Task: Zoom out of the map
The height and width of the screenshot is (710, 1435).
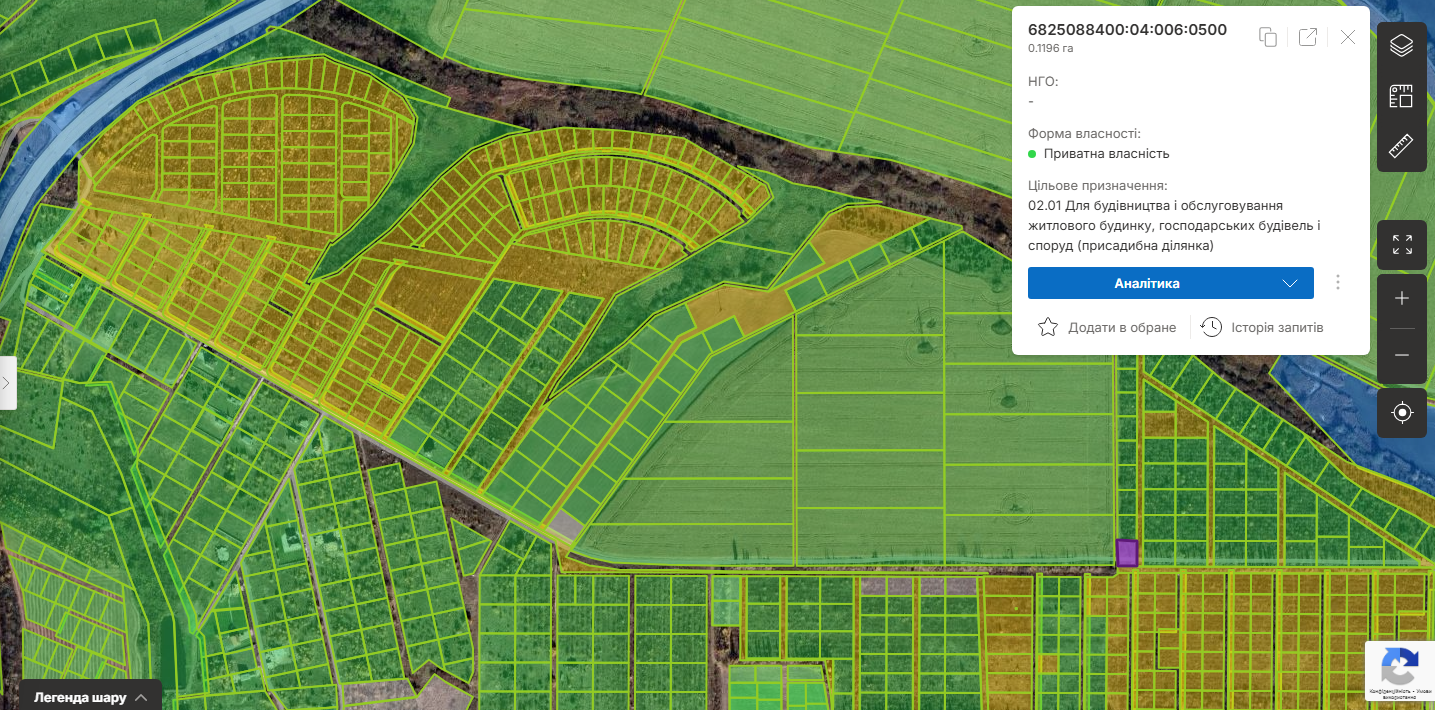Action: pos(1401,355)
